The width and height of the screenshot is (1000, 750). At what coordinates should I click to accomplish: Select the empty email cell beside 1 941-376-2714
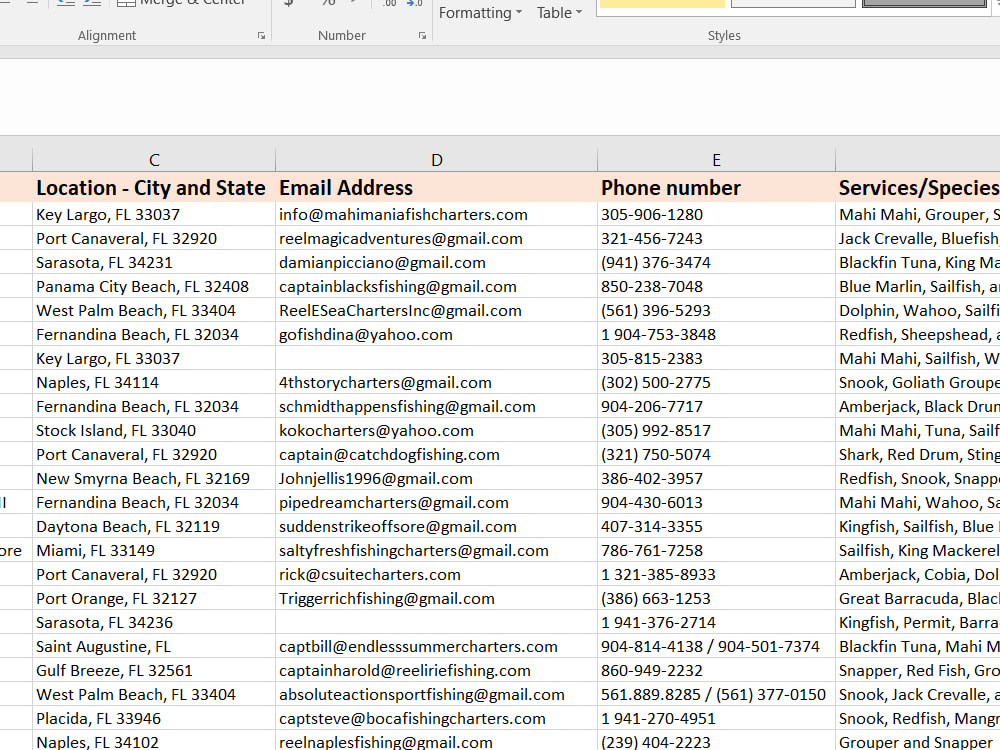pyautogui.click(x=436, y=622)
